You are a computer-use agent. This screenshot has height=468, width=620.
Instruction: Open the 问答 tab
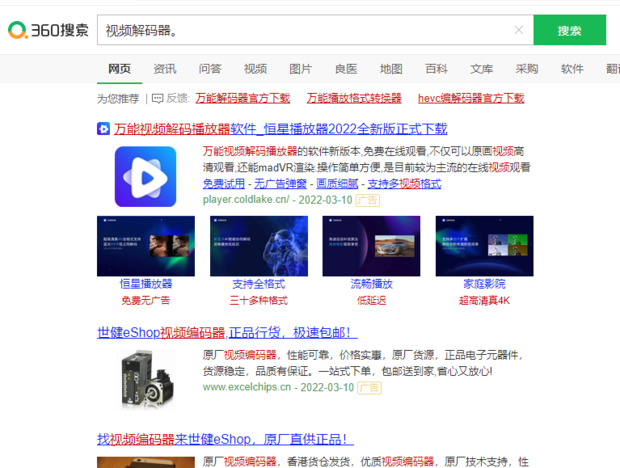tap(210, 69)
